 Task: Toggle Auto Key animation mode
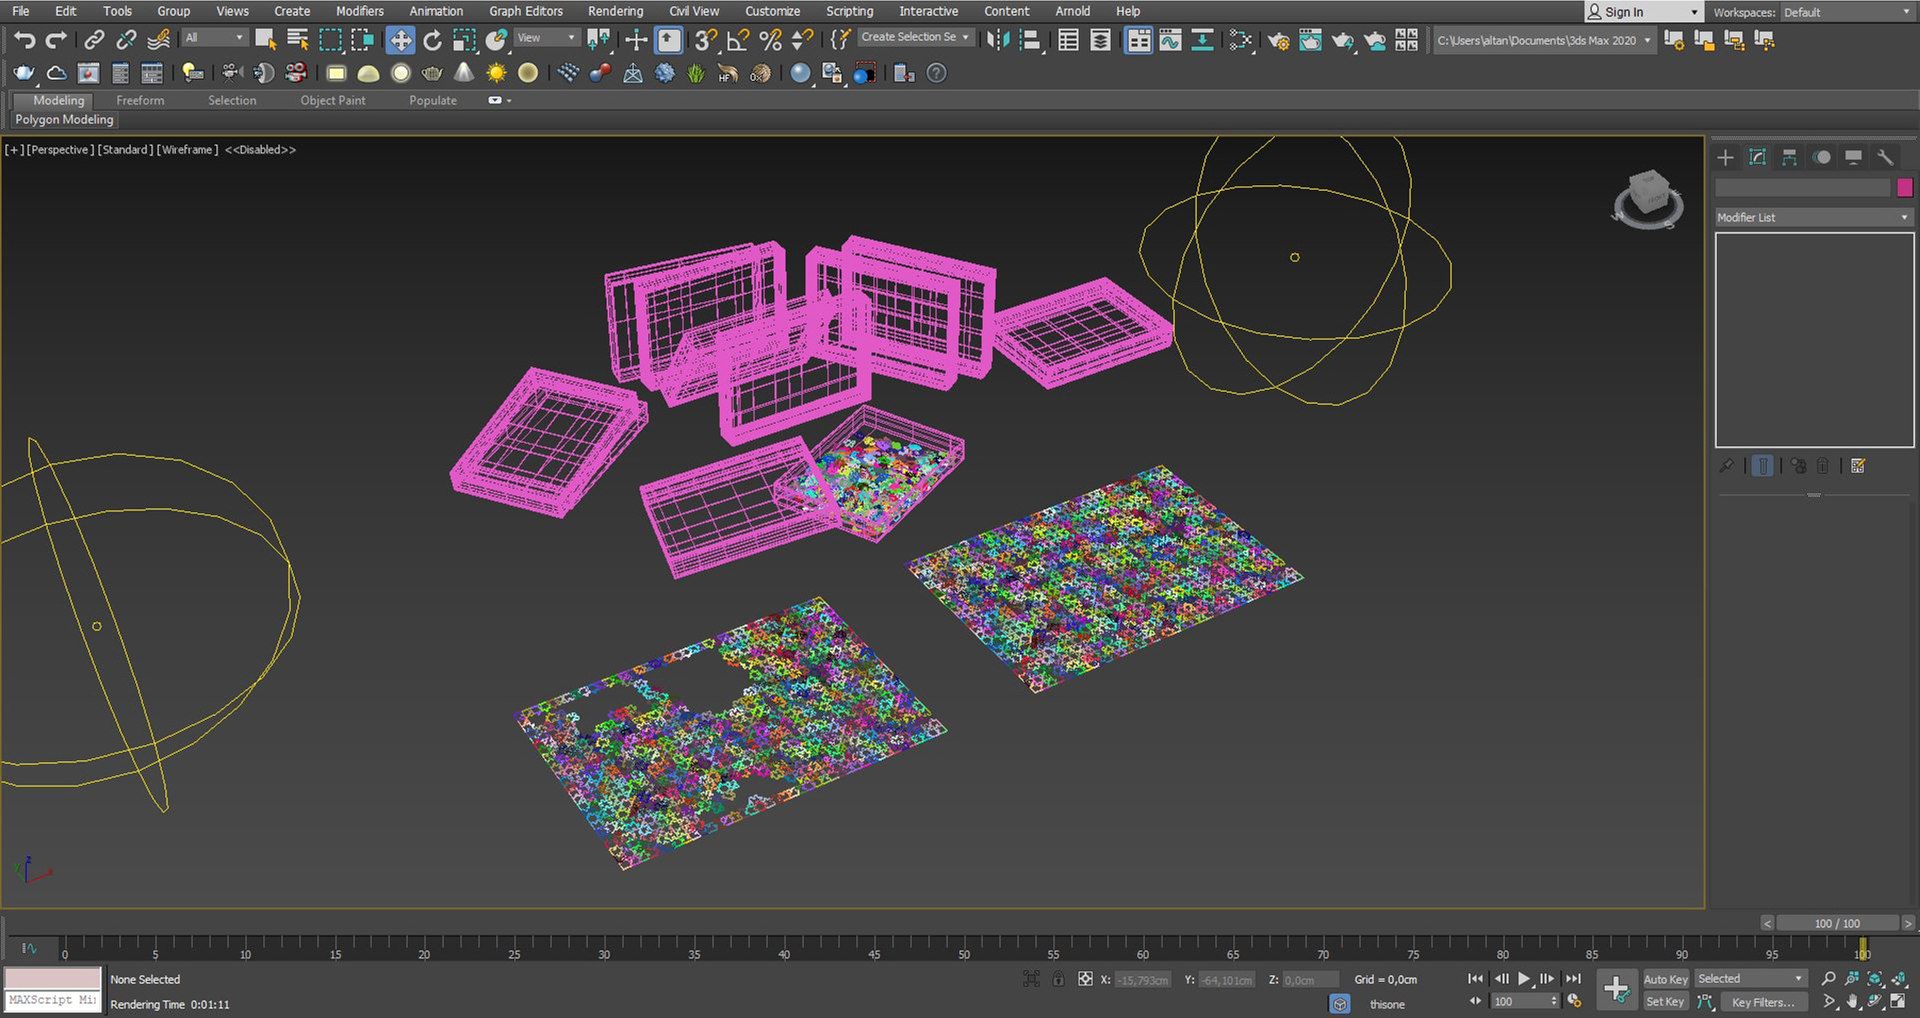(x=1665, y=979)
